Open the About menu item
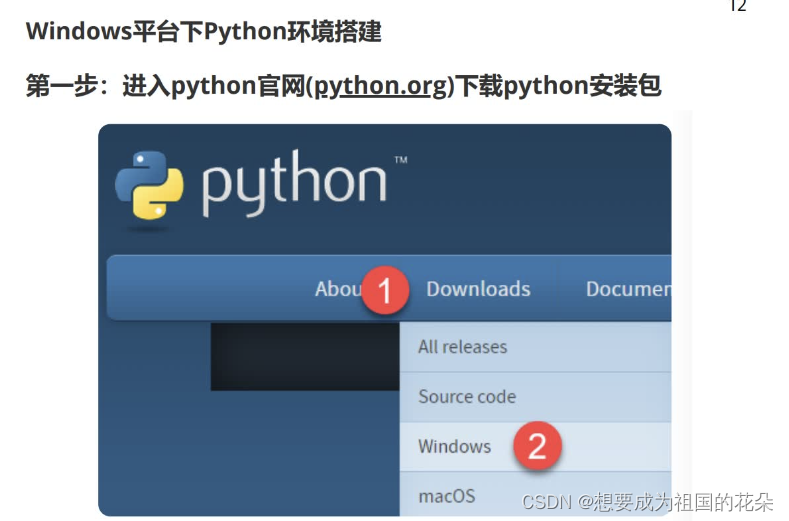 click(338, 289)
